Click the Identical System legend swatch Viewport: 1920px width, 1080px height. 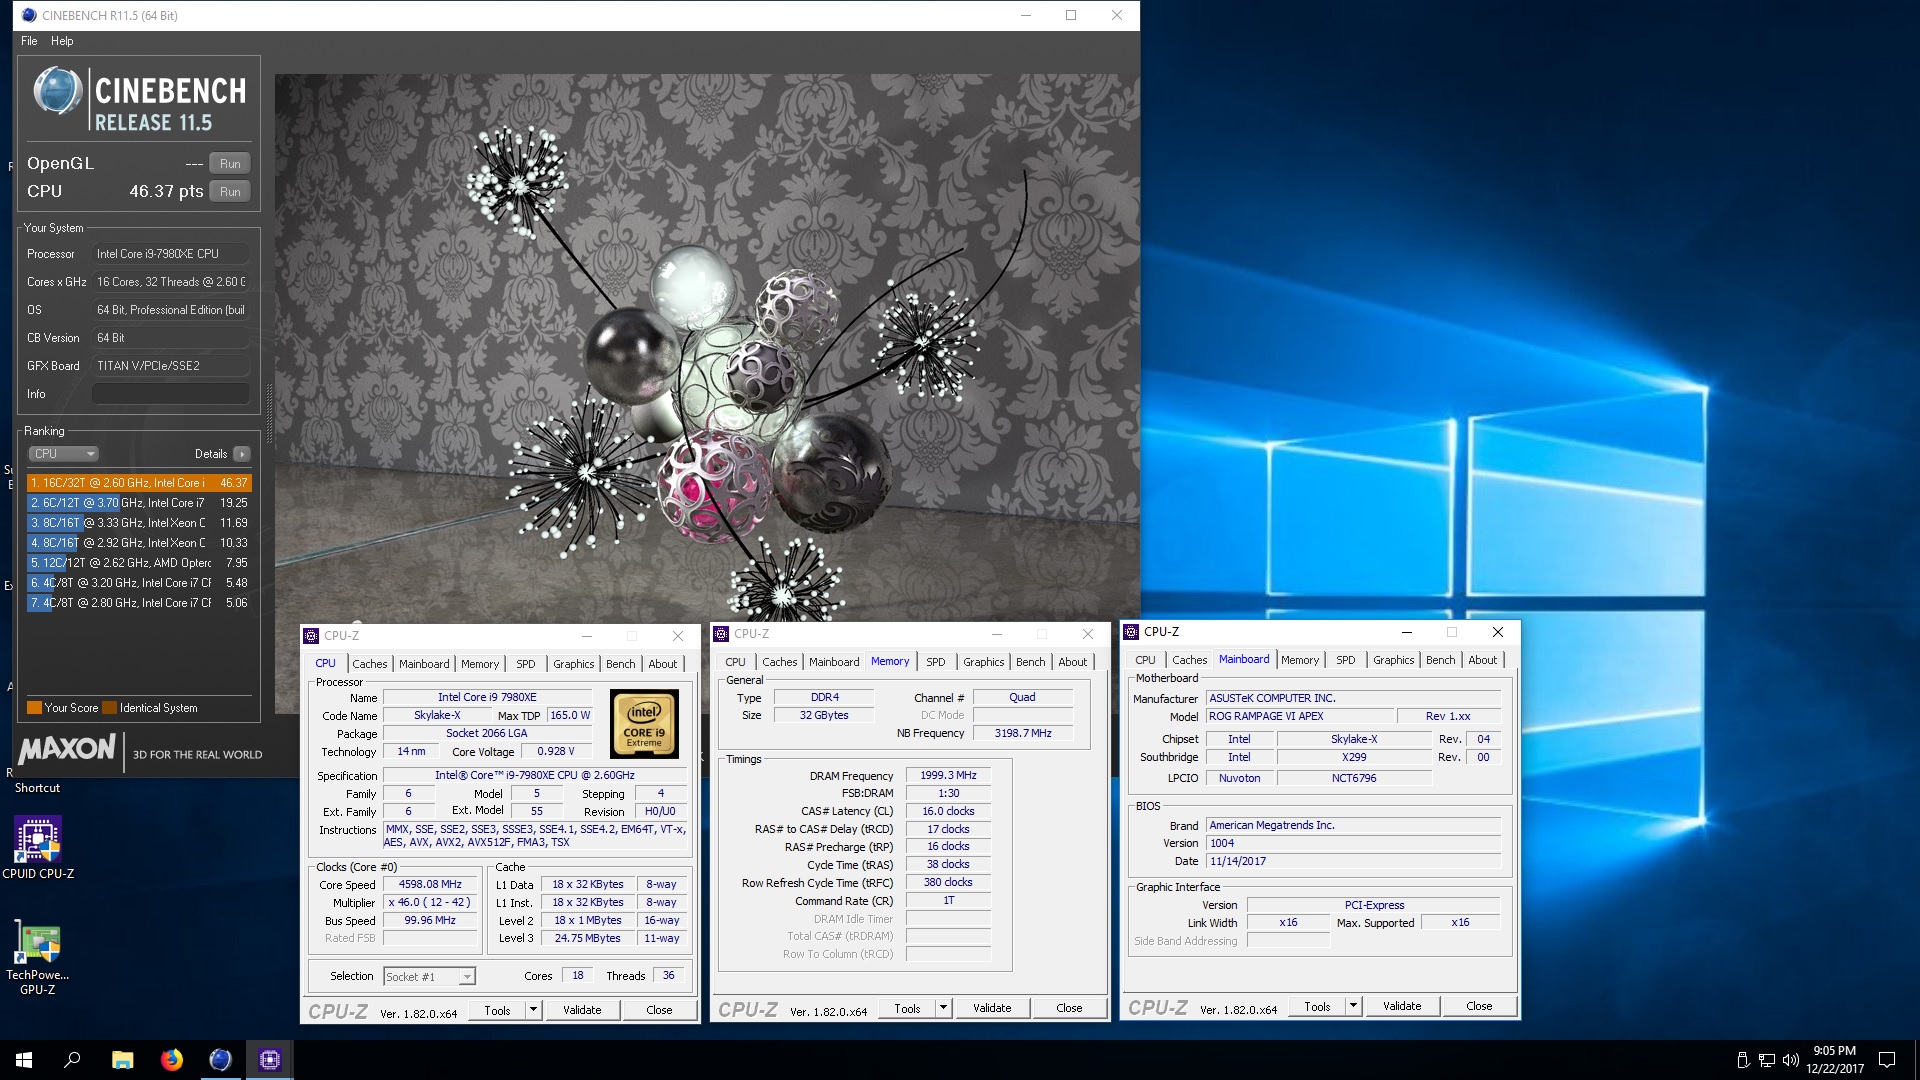109,708
